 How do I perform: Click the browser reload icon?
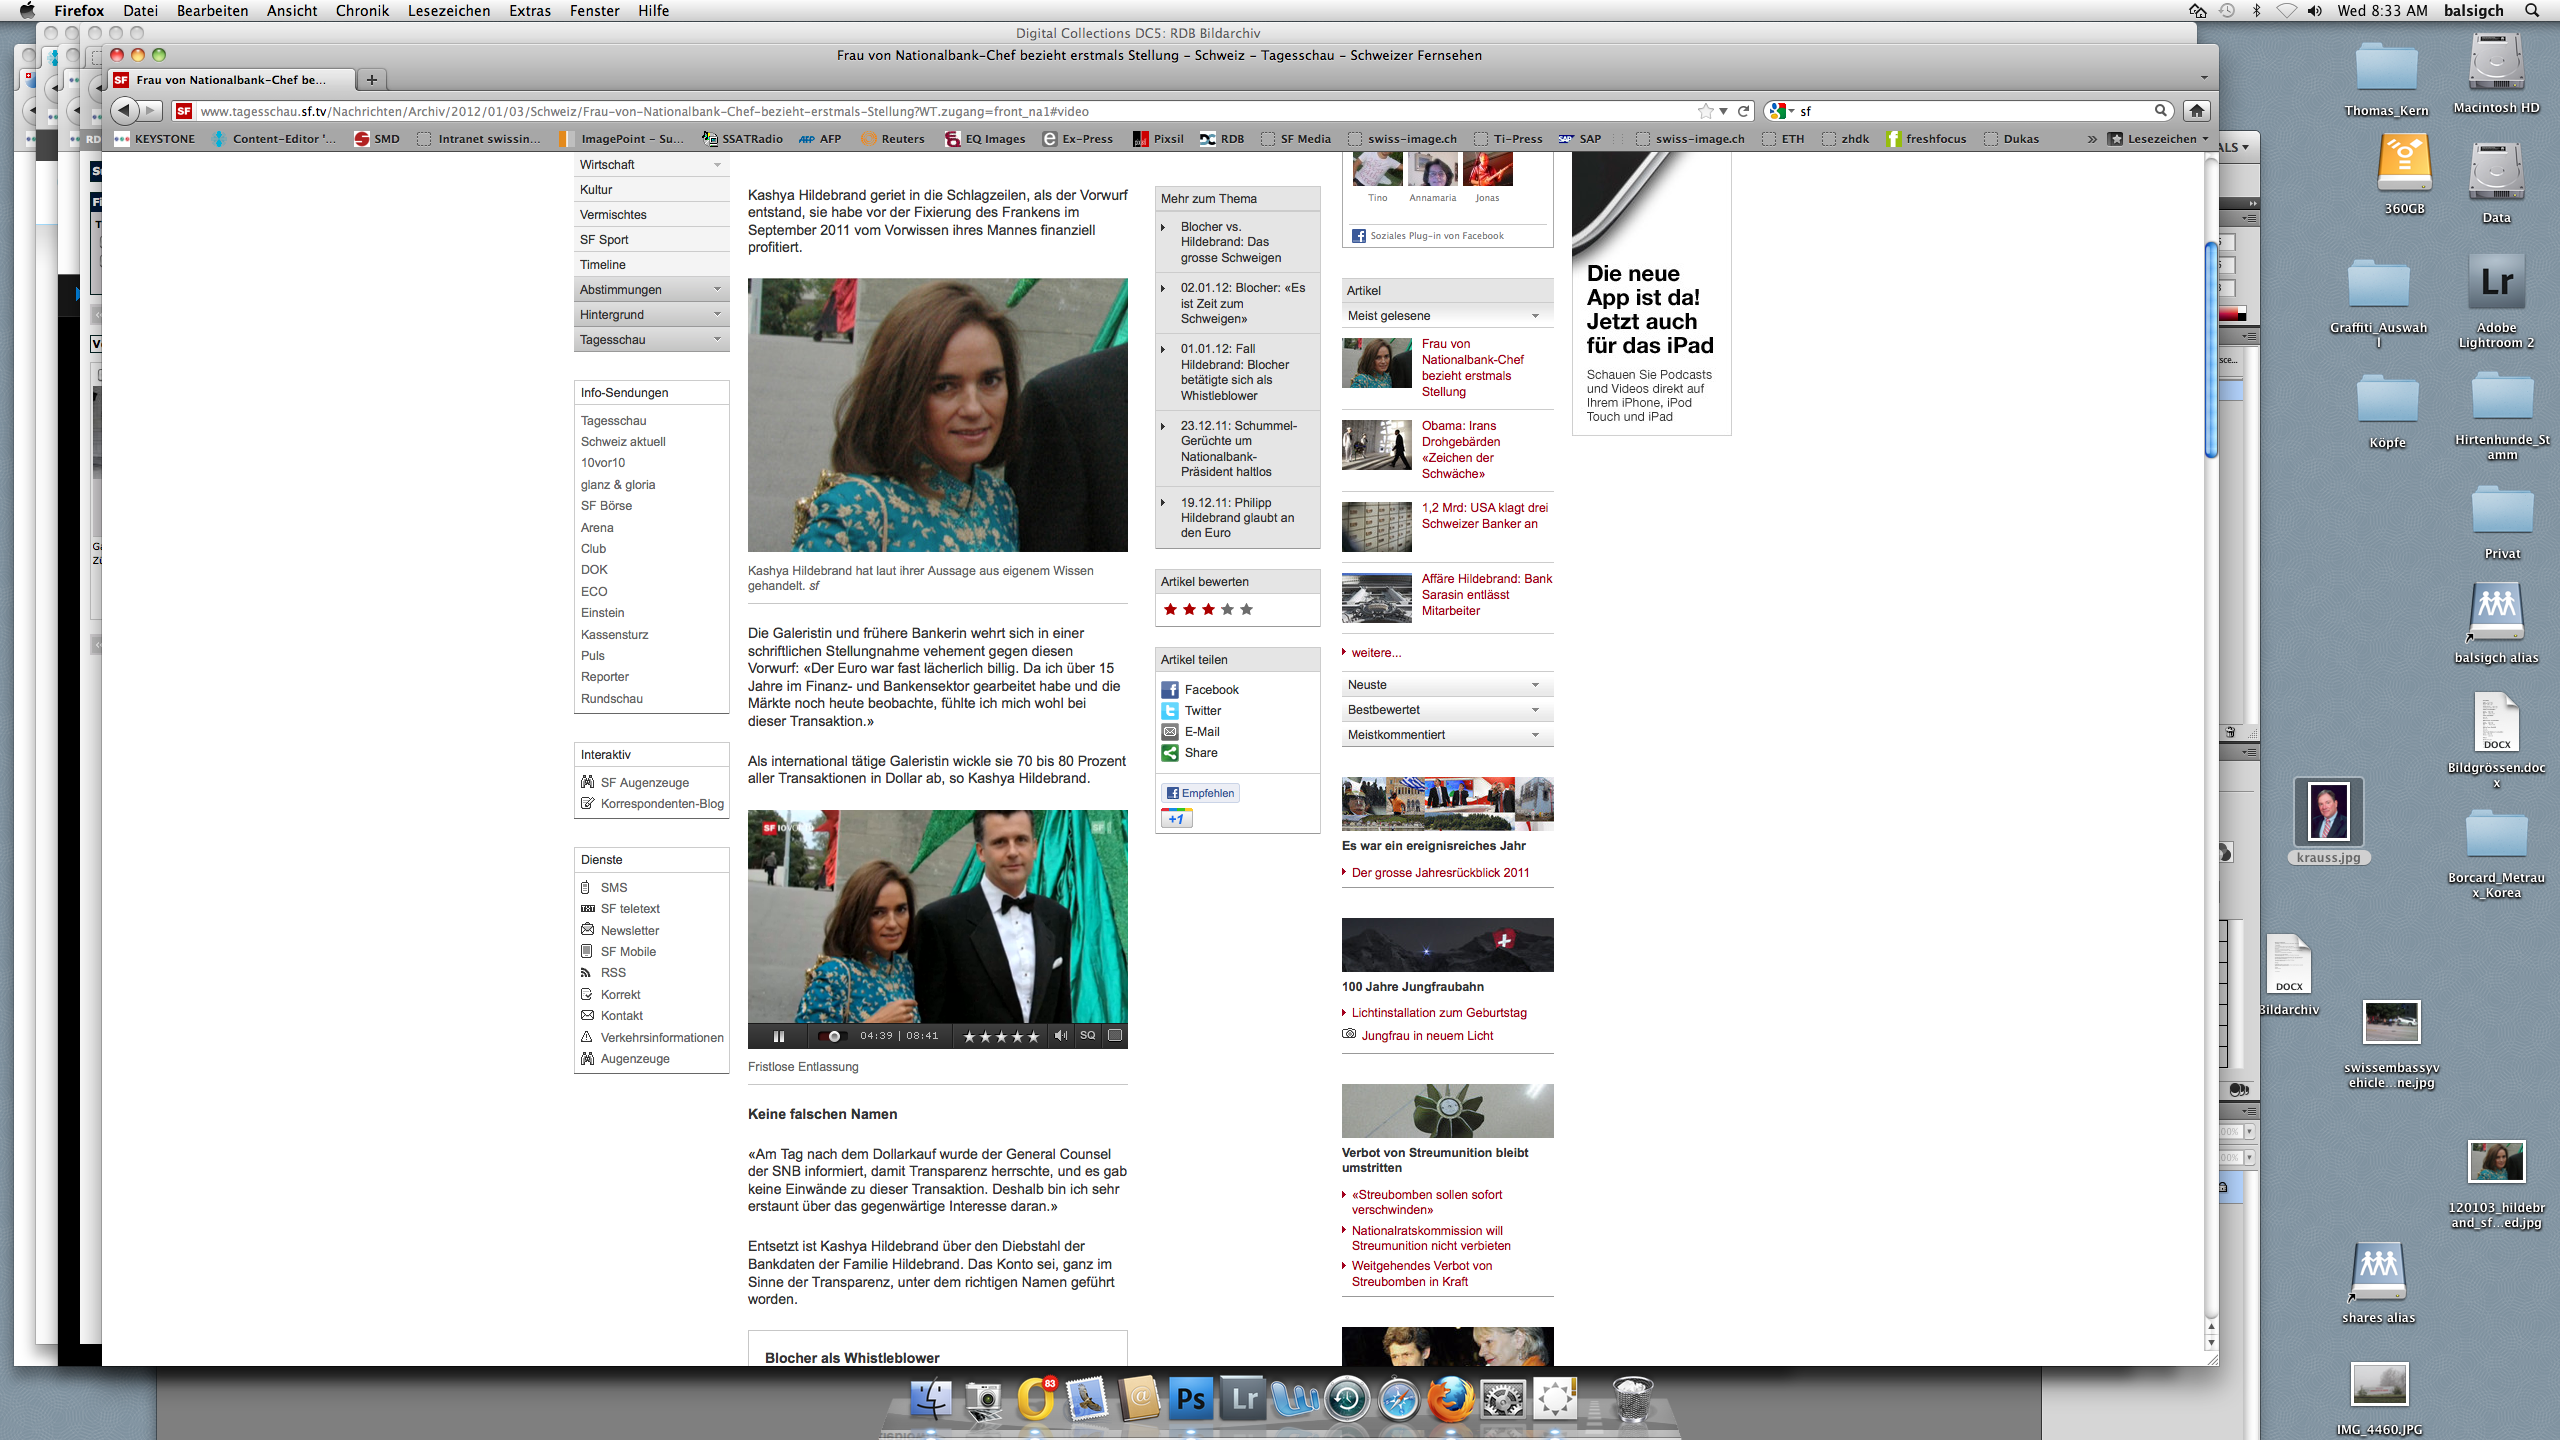coord(1743,111)
